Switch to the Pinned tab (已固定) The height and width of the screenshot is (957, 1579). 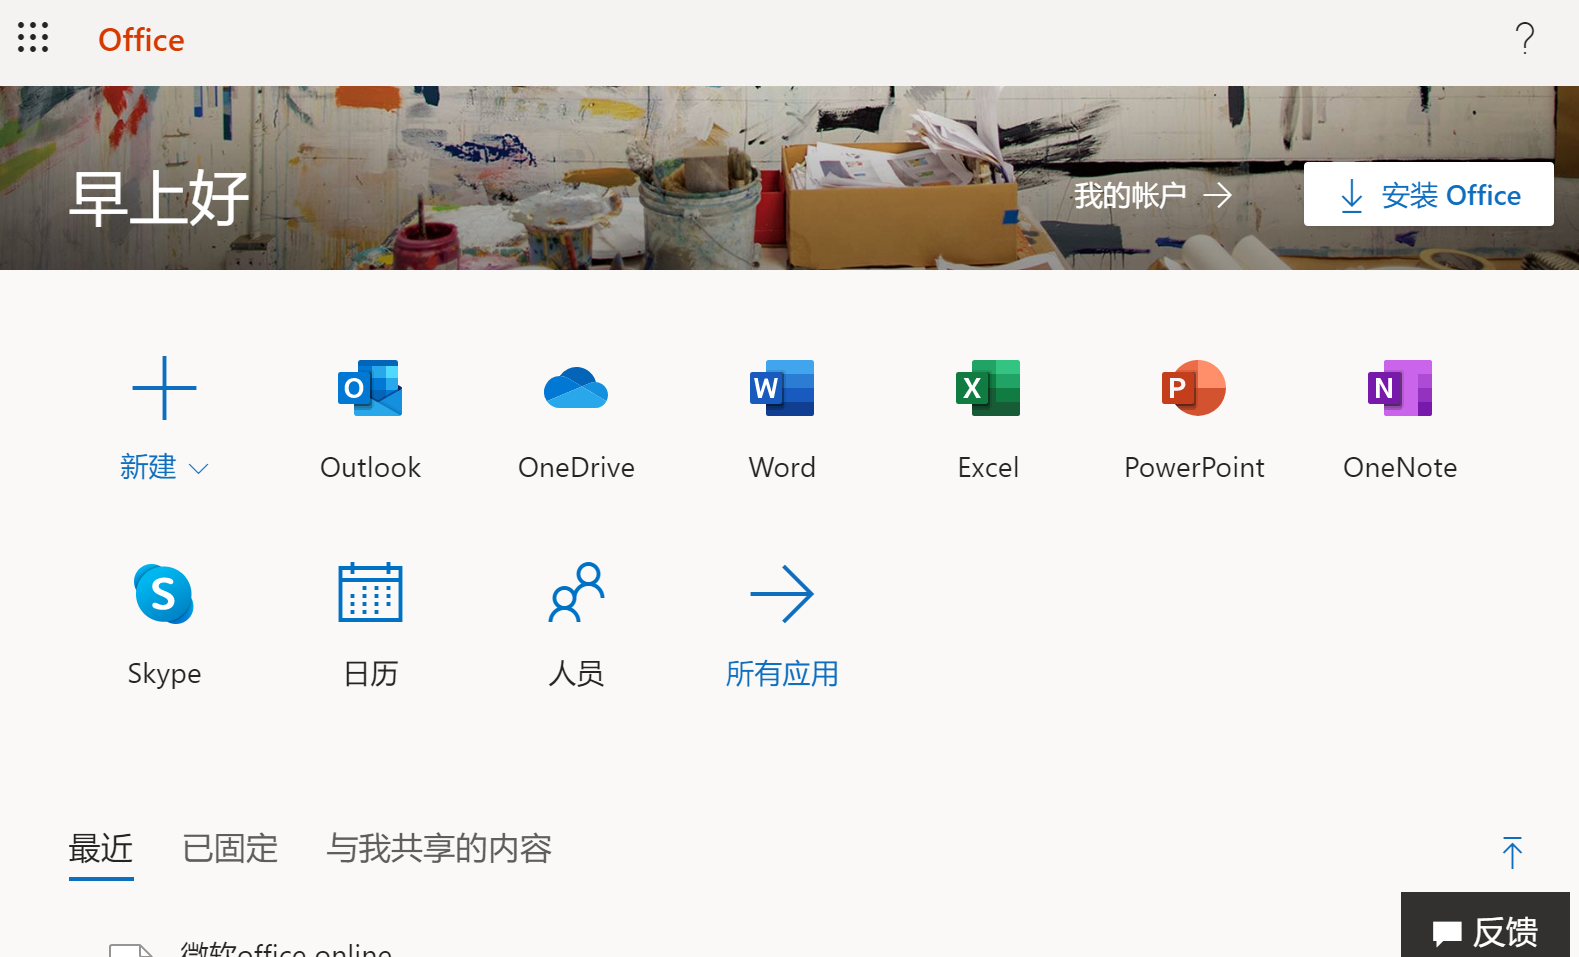point(230,849)
